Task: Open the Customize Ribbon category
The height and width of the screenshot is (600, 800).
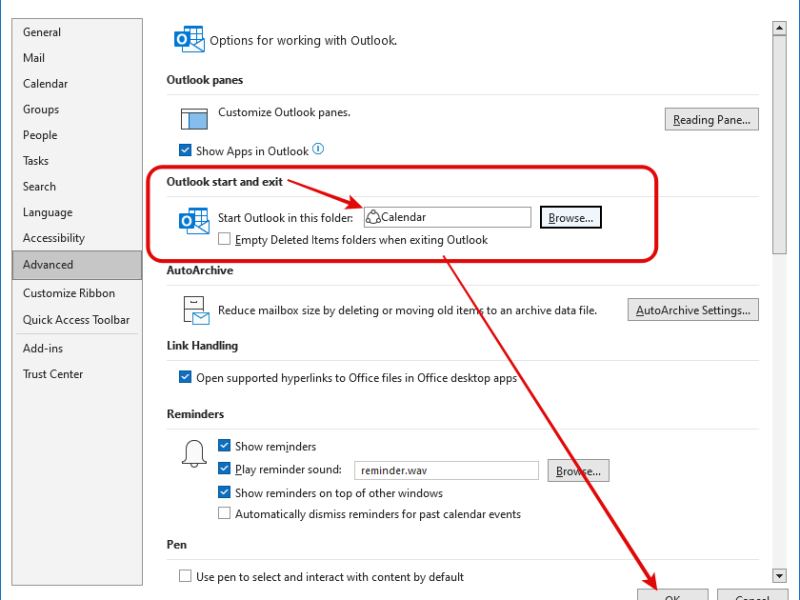Action: [77, 293]
